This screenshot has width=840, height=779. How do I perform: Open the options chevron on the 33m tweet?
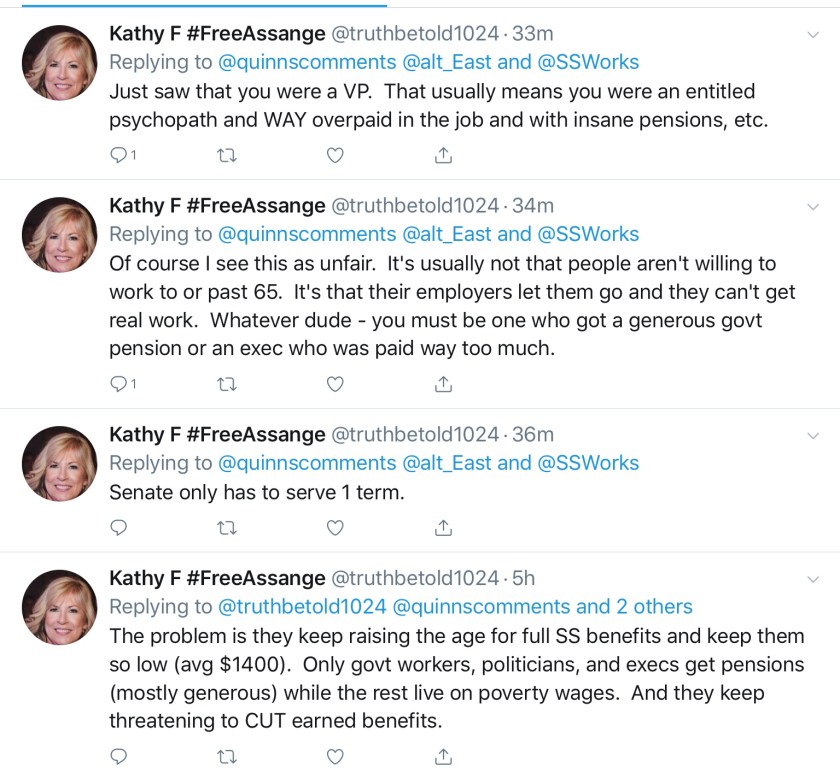click(x=813, y=35)
